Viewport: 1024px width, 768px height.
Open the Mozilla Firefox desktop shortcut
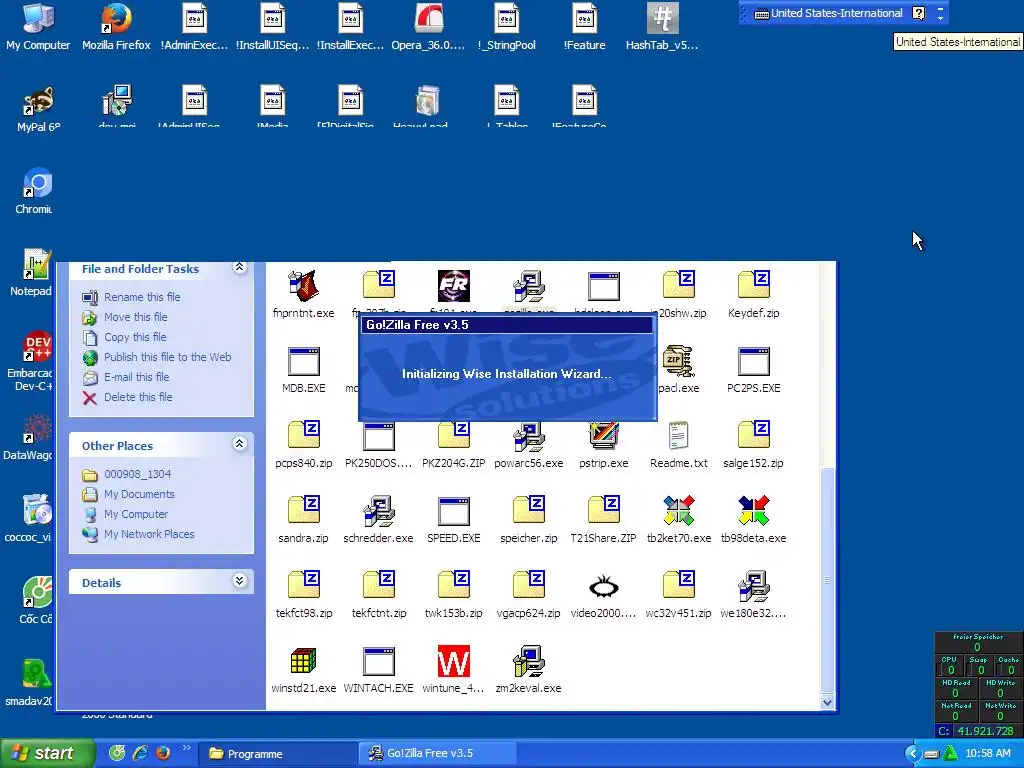[x=116, y=27]
